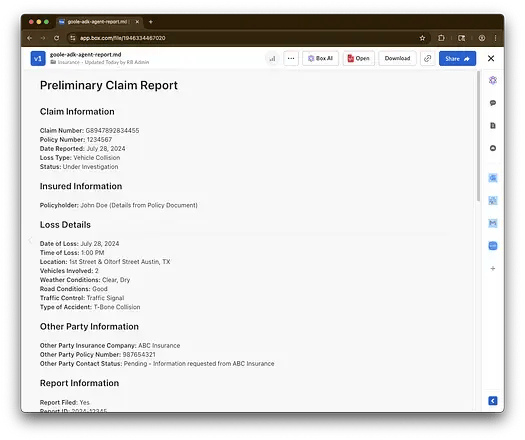Open the mail integration icon in sidebar
Image resolution: width=525 pixels, height=440 pixels.
coord(493,223)
